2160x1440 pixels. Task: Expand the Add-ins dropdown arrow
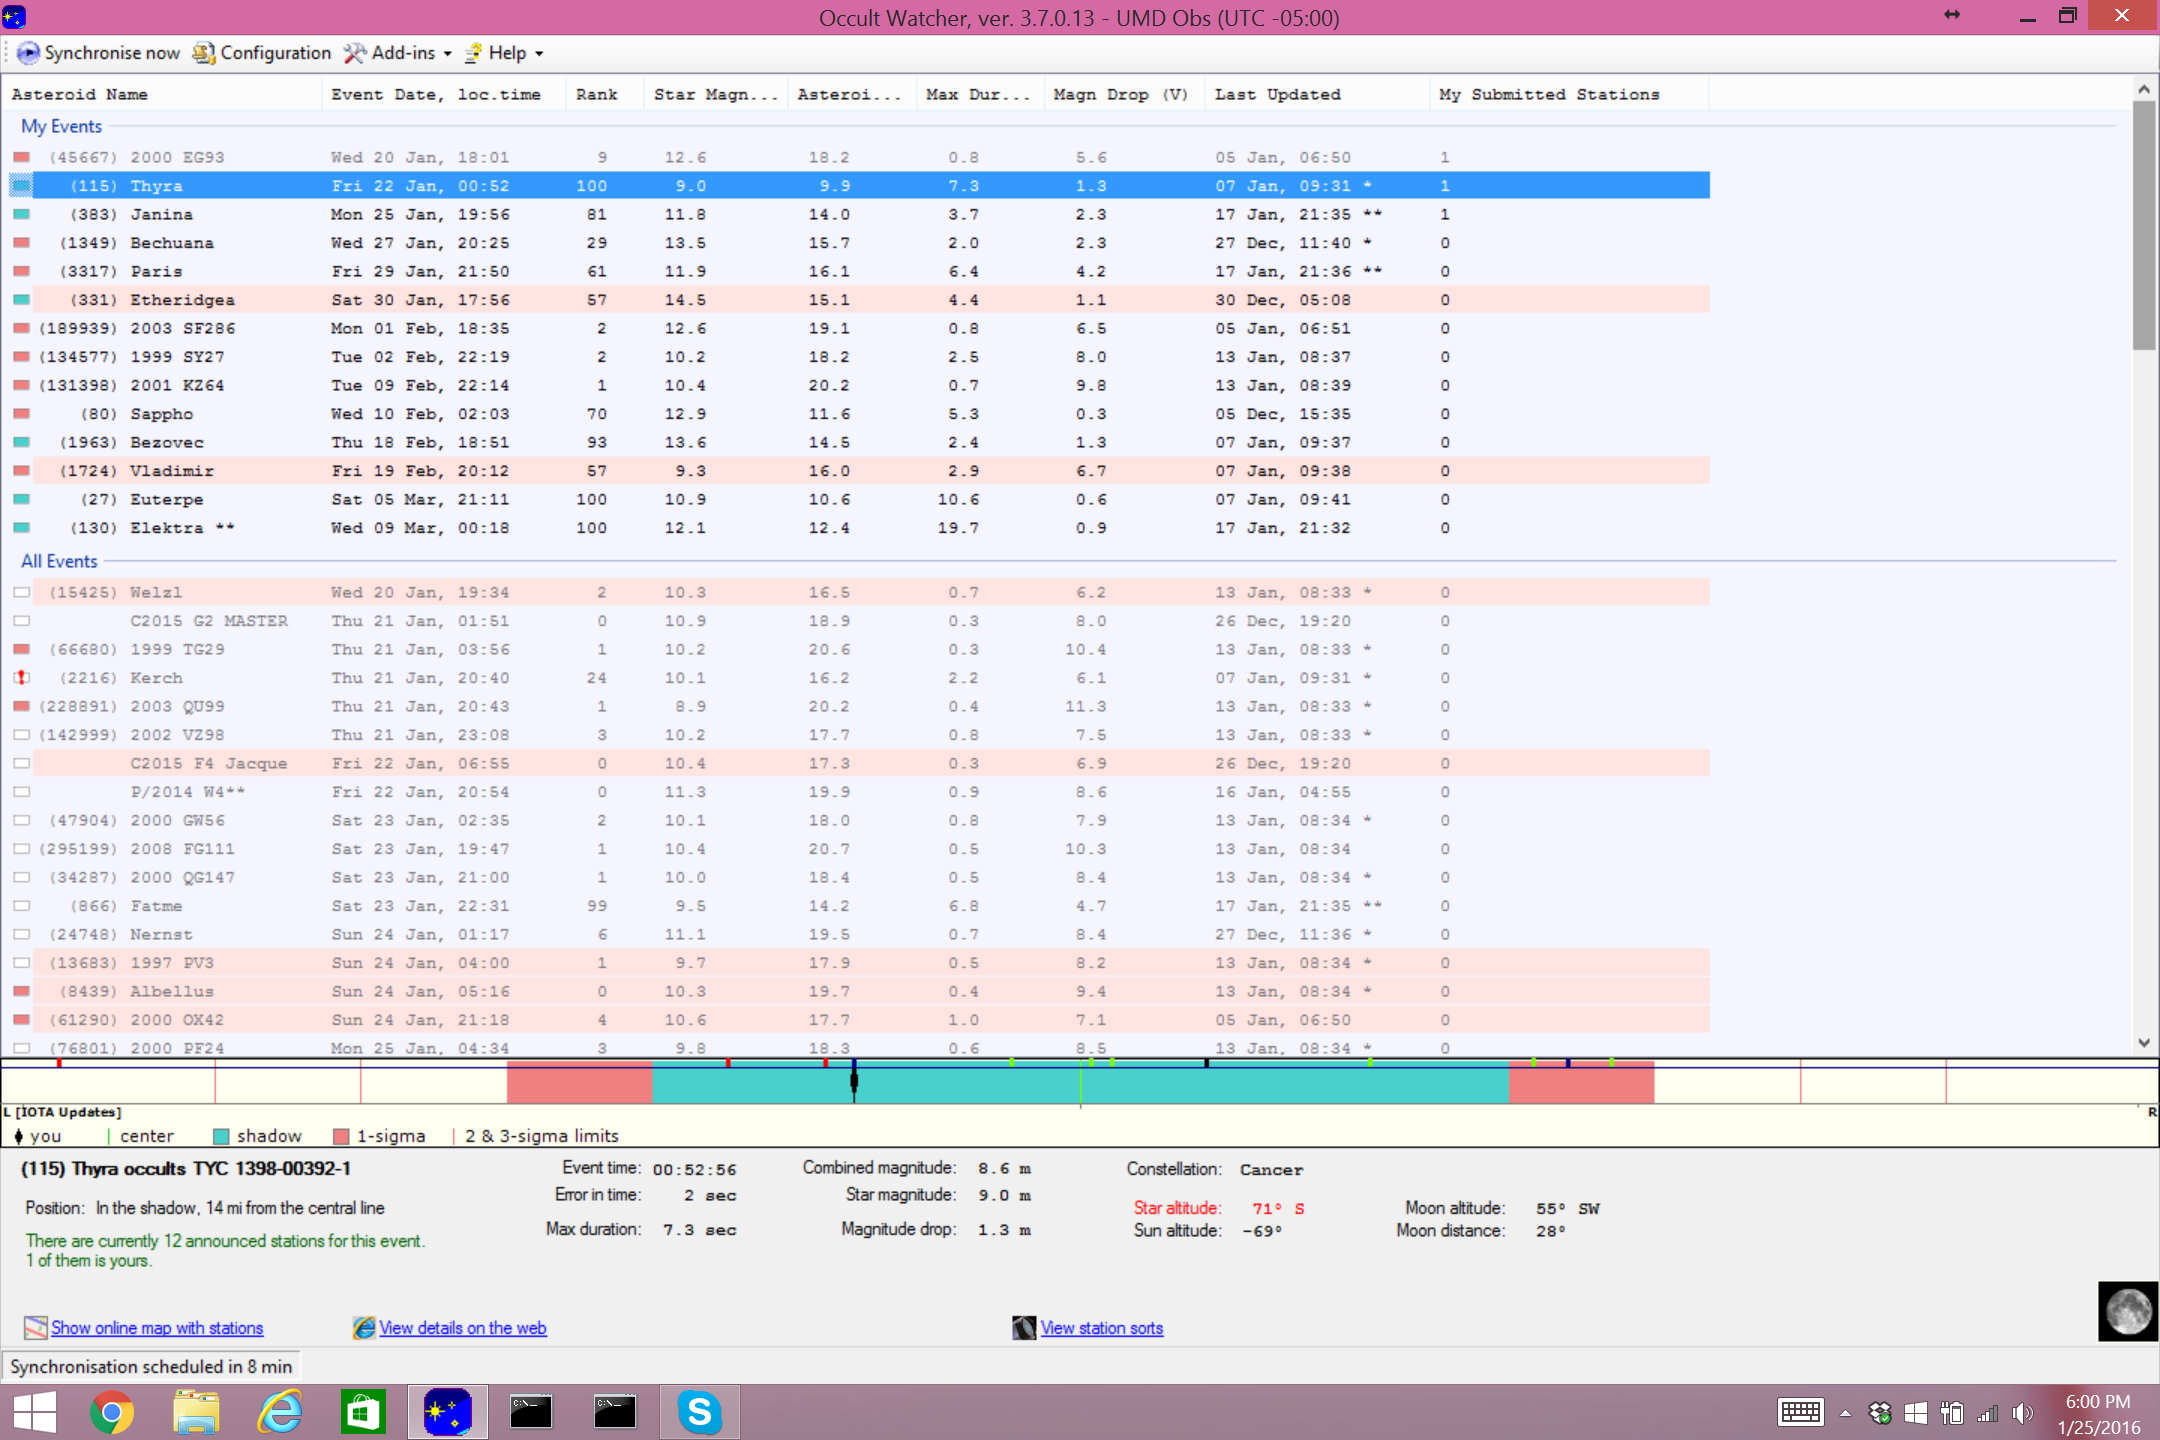[448, 54]
